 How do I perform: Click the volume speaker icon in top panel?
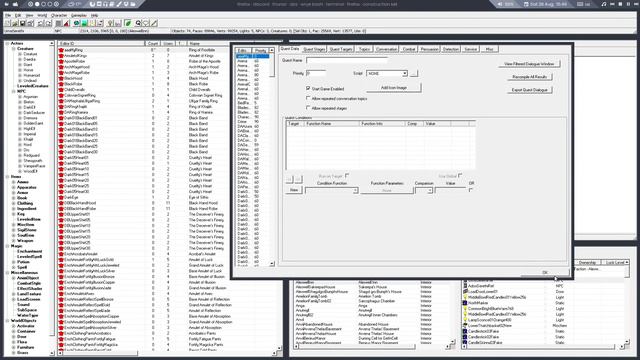tap(500, 4)
